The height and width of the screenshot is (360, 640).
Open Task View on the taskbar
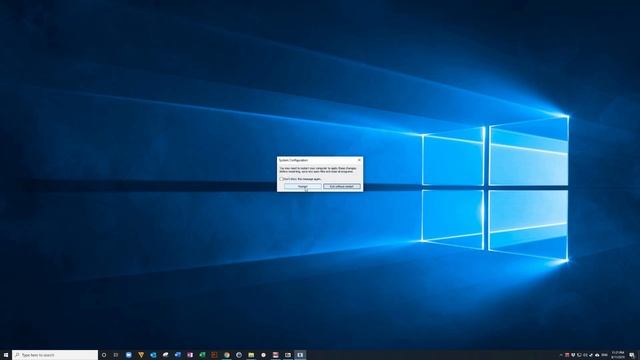[116, 355]
